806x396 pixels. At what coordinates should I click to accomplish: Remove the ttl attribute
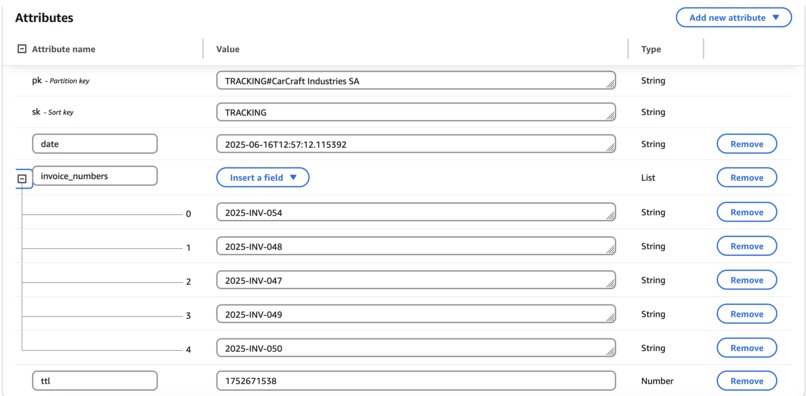pyautogui.click(x=746, y=381)
